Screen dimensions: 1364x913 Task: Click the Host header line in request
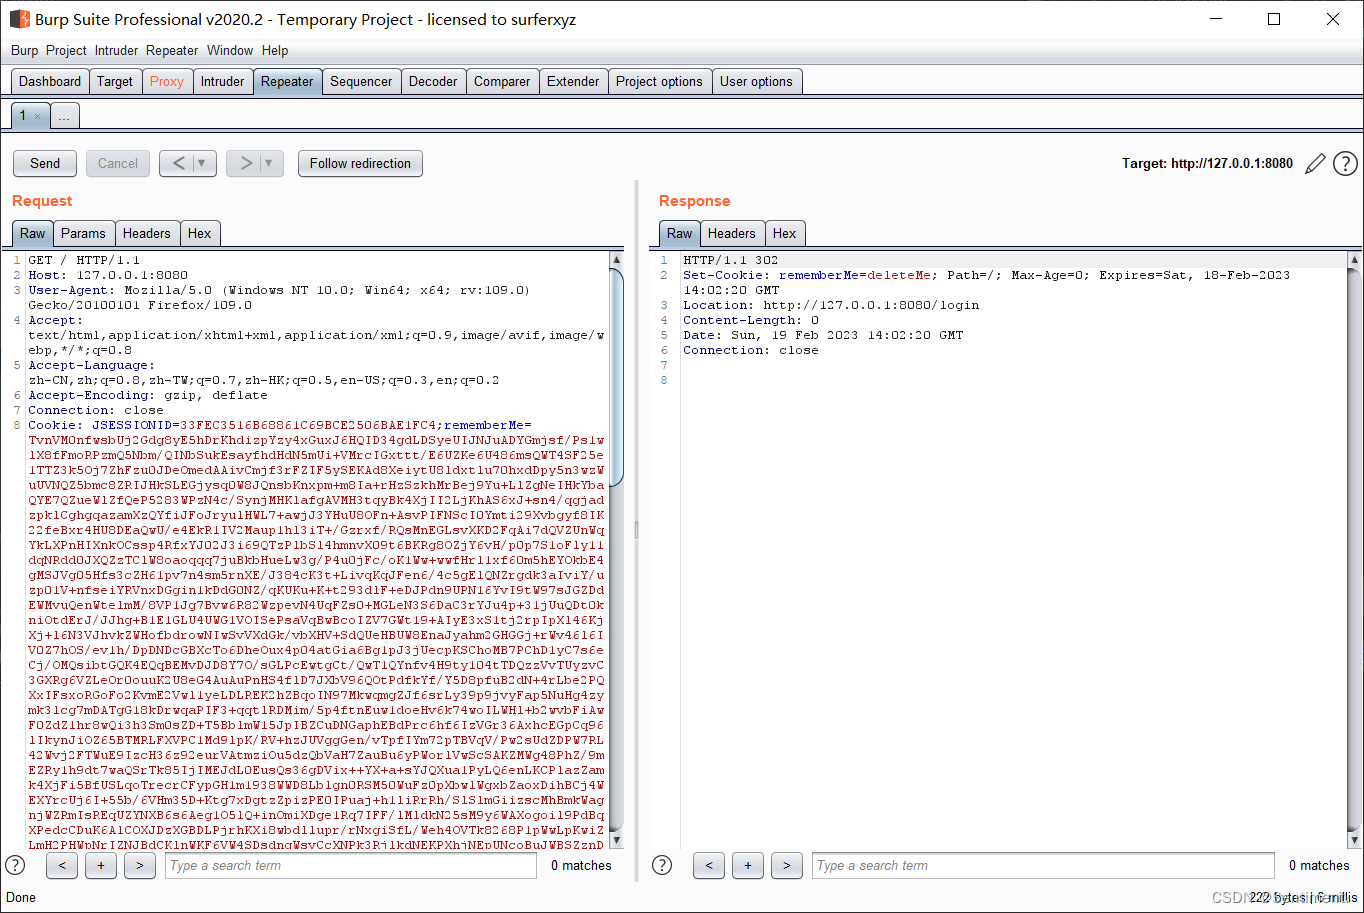tap(108, 275)
